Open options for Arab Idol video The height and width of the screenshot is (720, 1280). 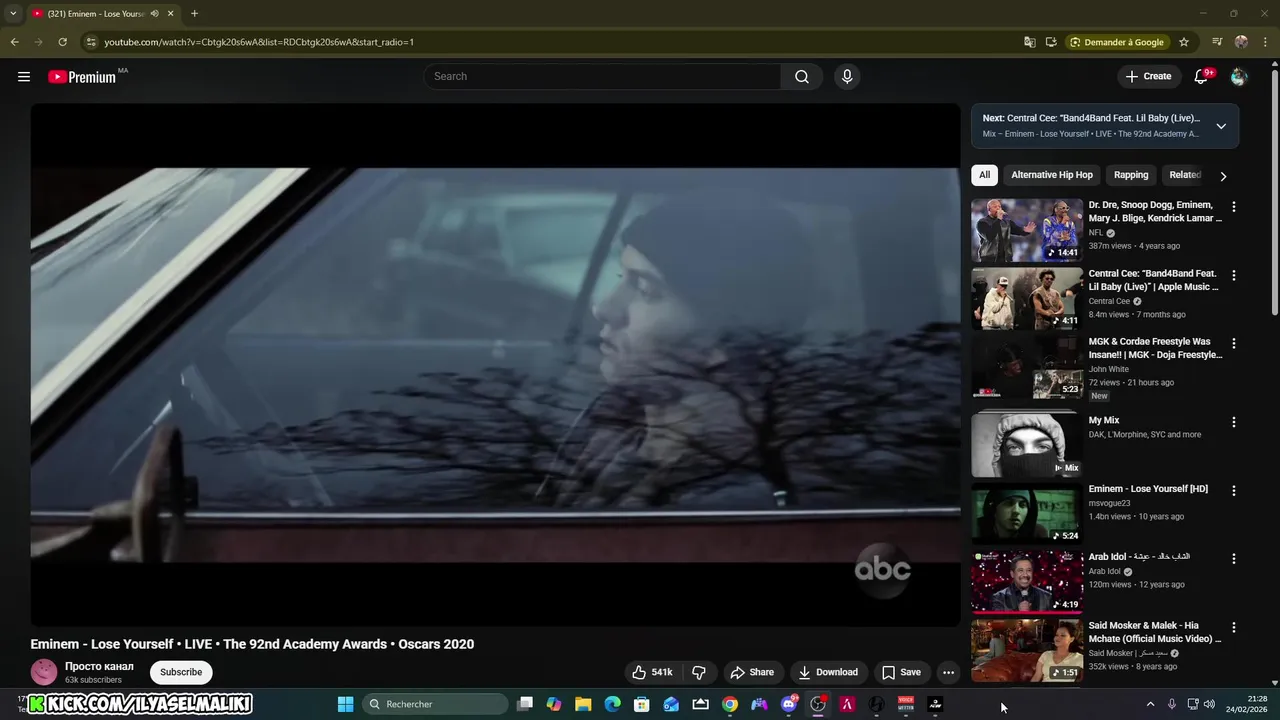point(1233,559)
